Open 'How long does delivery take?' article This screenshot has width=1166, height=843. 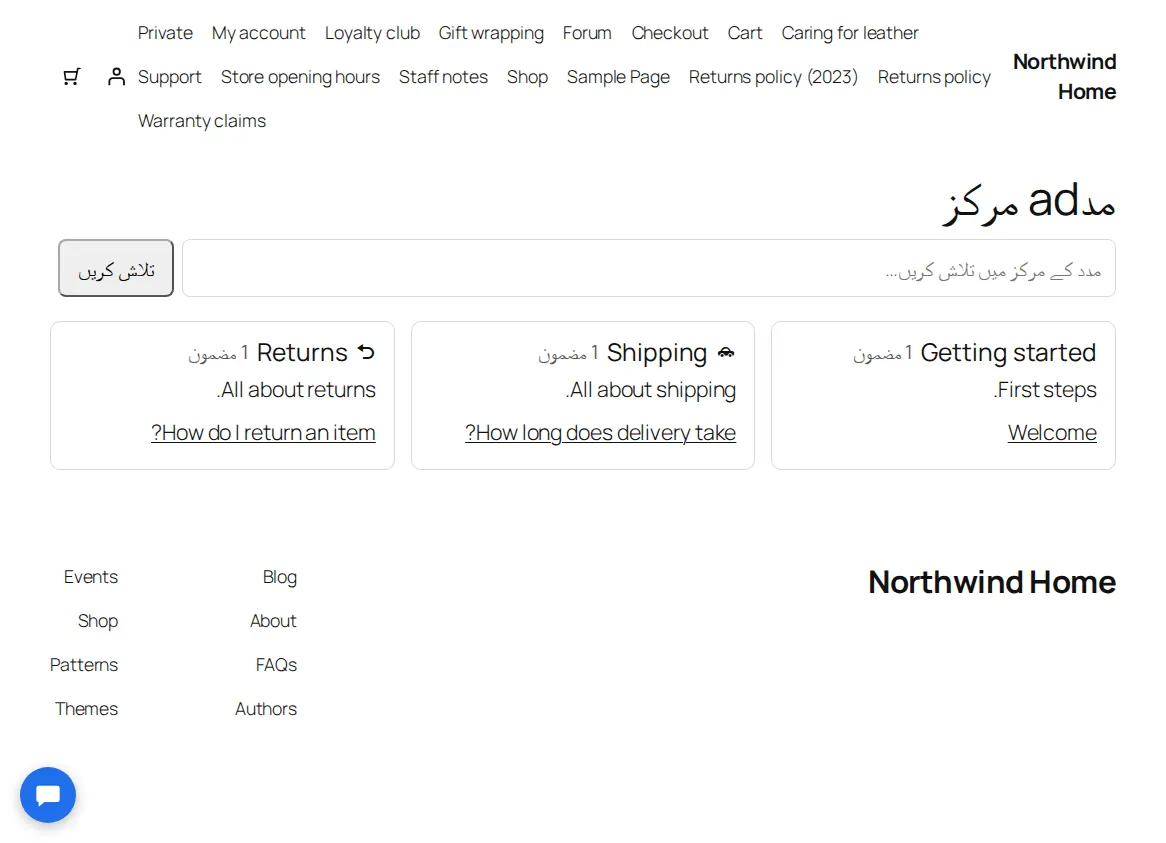click(x=601, y=433)
